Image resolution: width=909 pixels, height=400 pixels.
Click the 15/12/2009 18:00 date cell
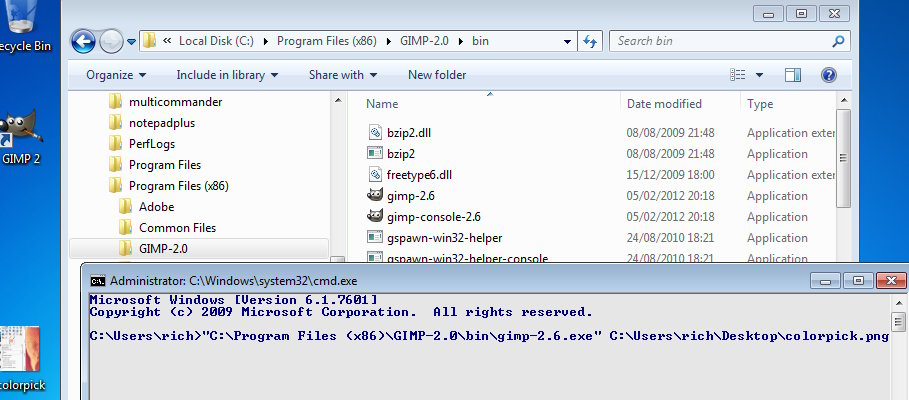(671, 174)
